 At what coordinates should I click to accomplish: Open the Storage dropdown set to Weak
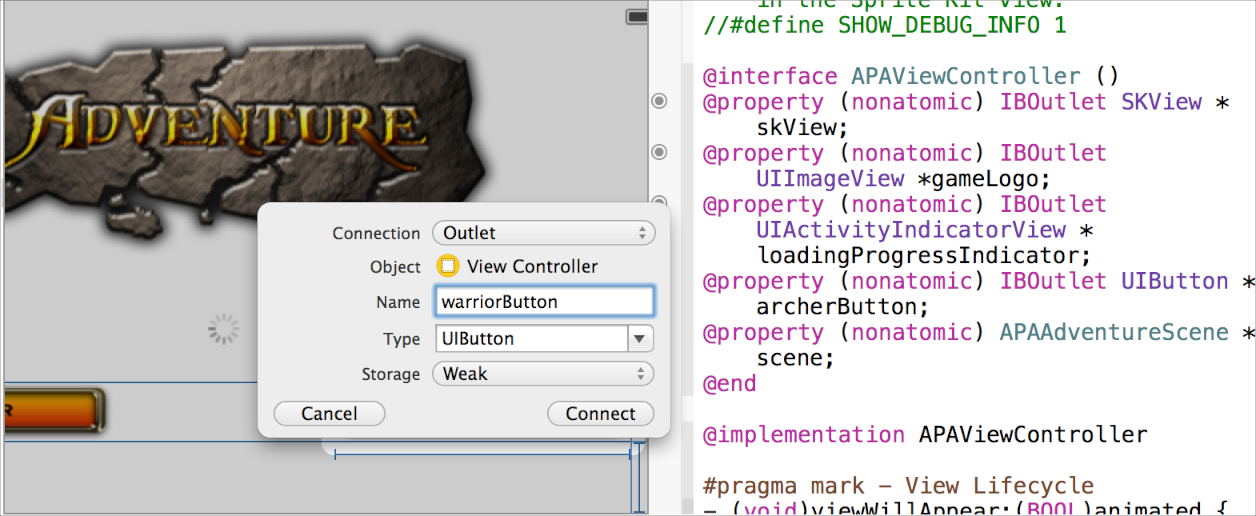pos(544,374)
